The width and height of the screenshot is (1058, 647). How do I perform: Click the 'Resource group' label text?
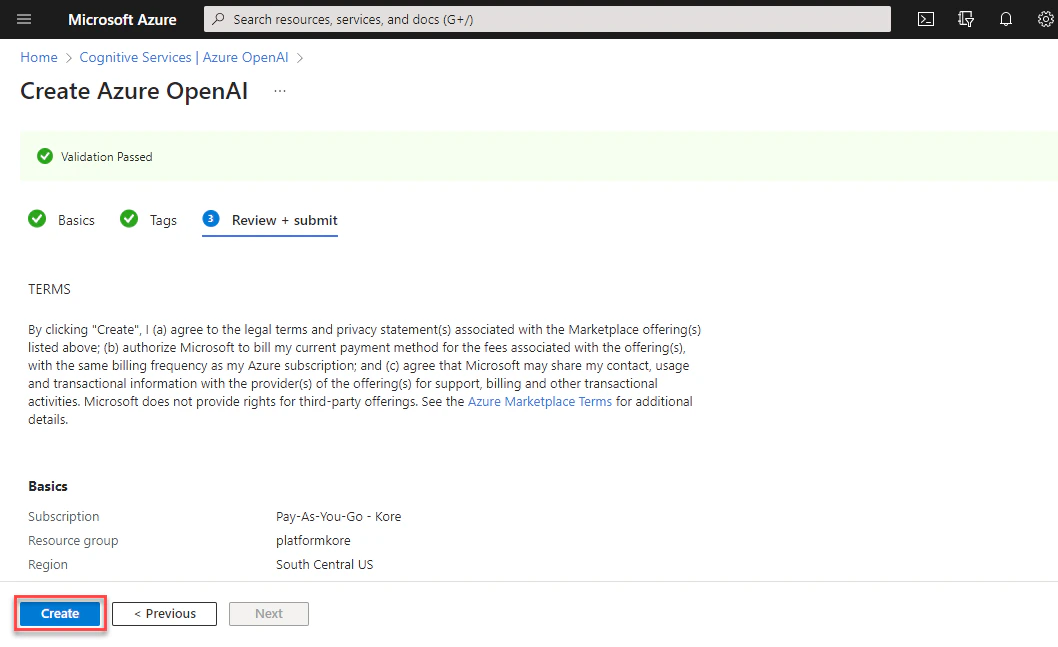click(x=73, y=540)
